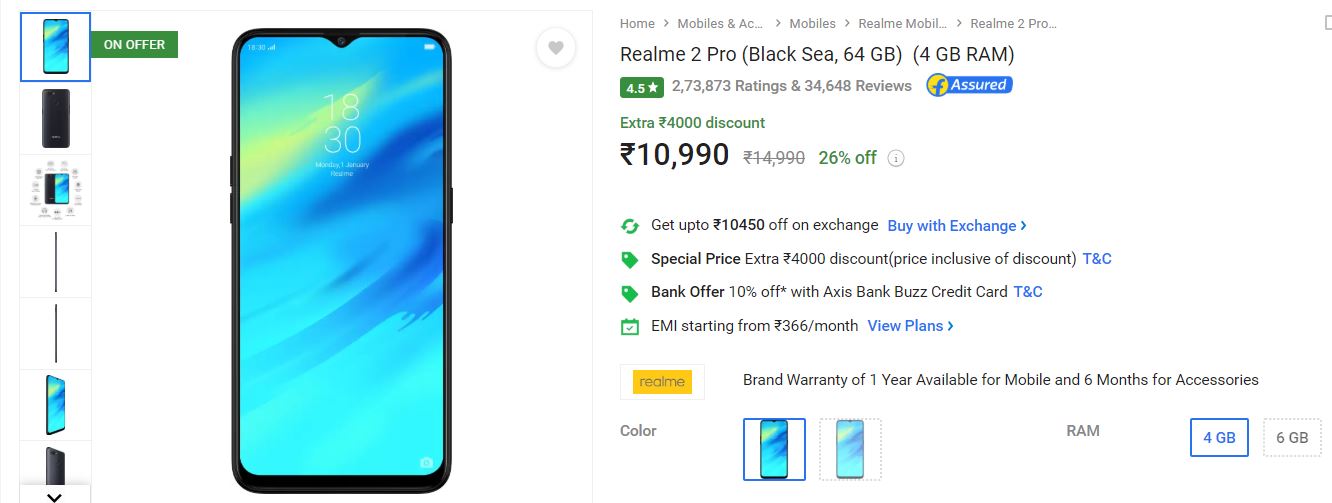Choose the Black Sea color swatch
The image size is (1332, 503).
click(x=774, y=448)
